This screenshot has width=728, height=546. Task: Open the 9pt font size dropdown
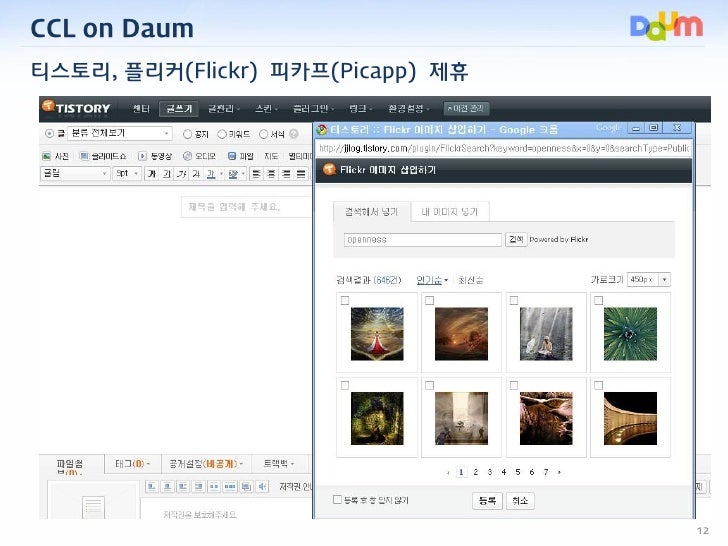[x=127, y=174]
